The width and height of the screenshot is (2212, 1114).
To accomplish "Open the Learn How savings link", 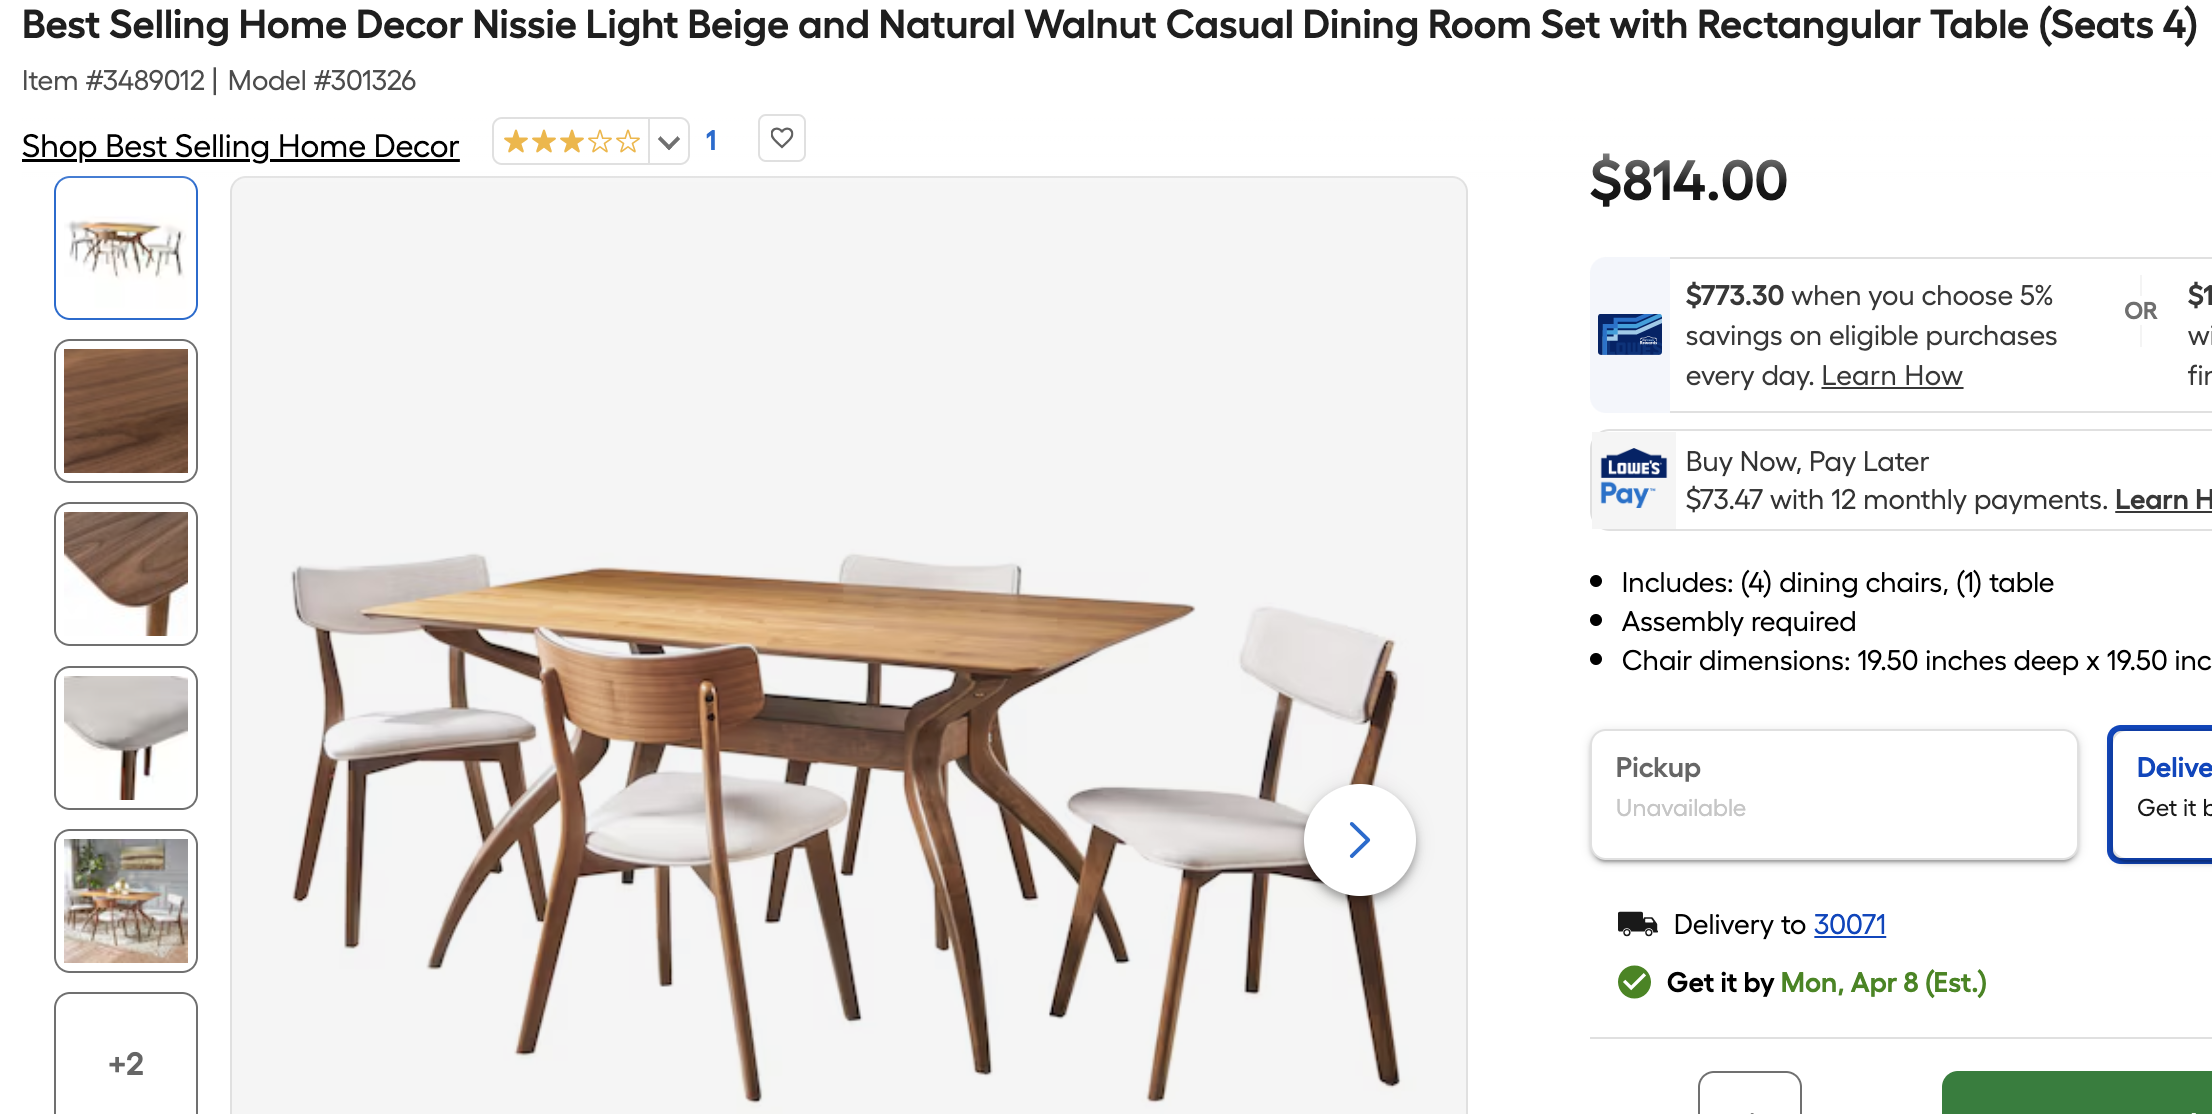I will [x=1891, y=376].
